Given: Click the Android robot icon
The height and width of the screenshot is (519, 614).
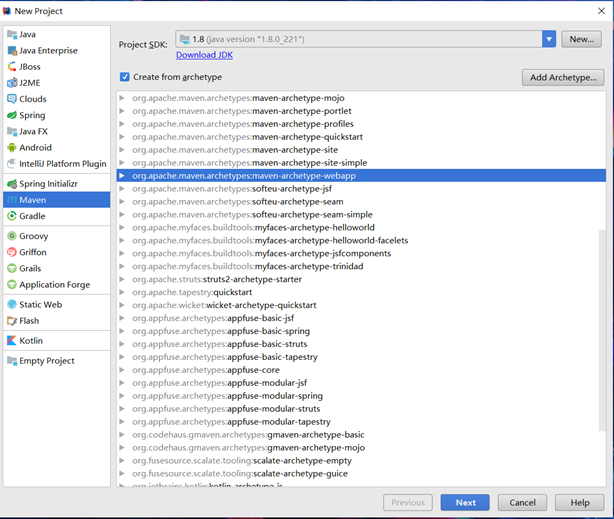Looking at the screenshot, I should pyautogui.click(x=12, y=147).
